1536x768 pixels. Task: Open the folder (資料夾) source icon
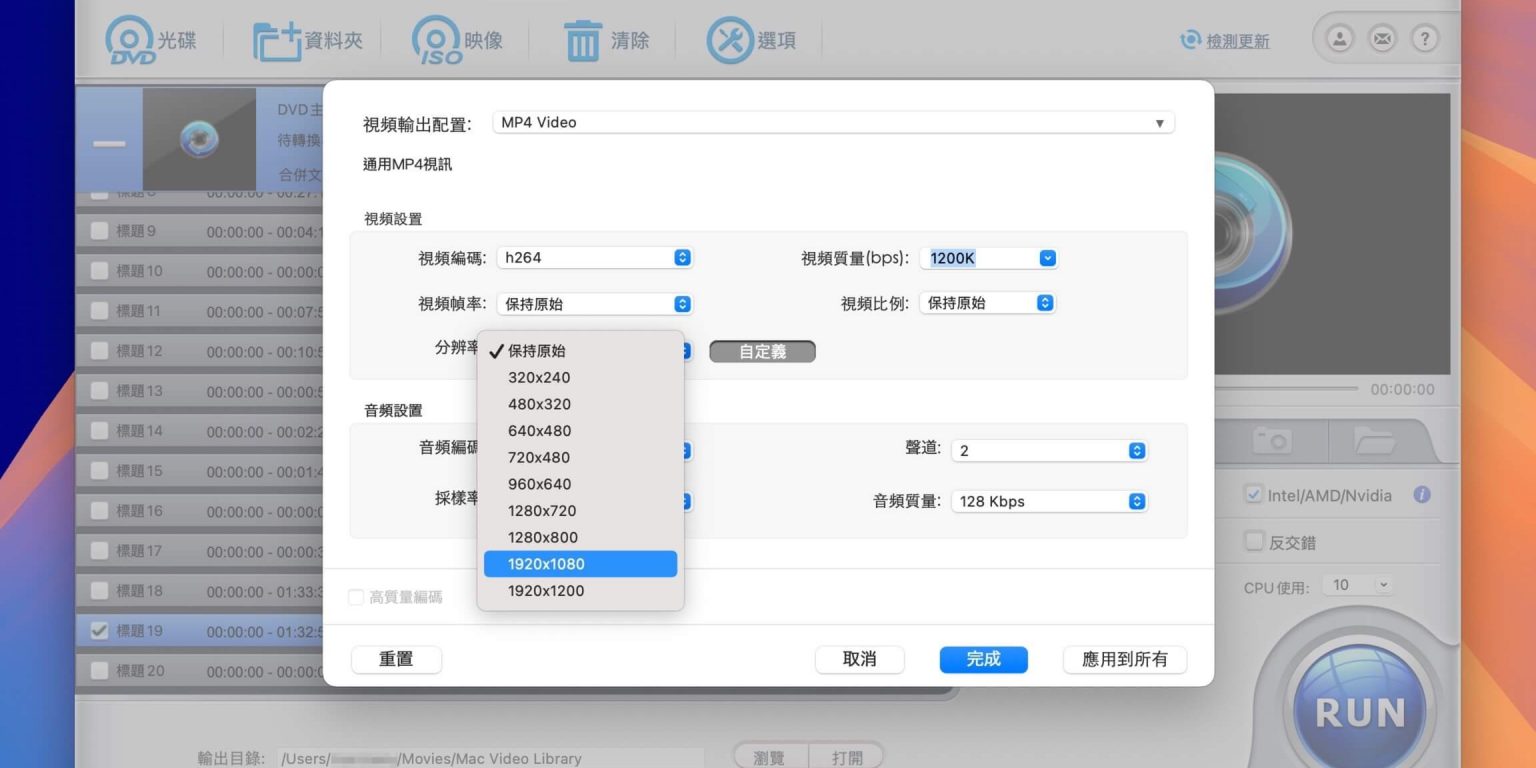pos(277,41)
